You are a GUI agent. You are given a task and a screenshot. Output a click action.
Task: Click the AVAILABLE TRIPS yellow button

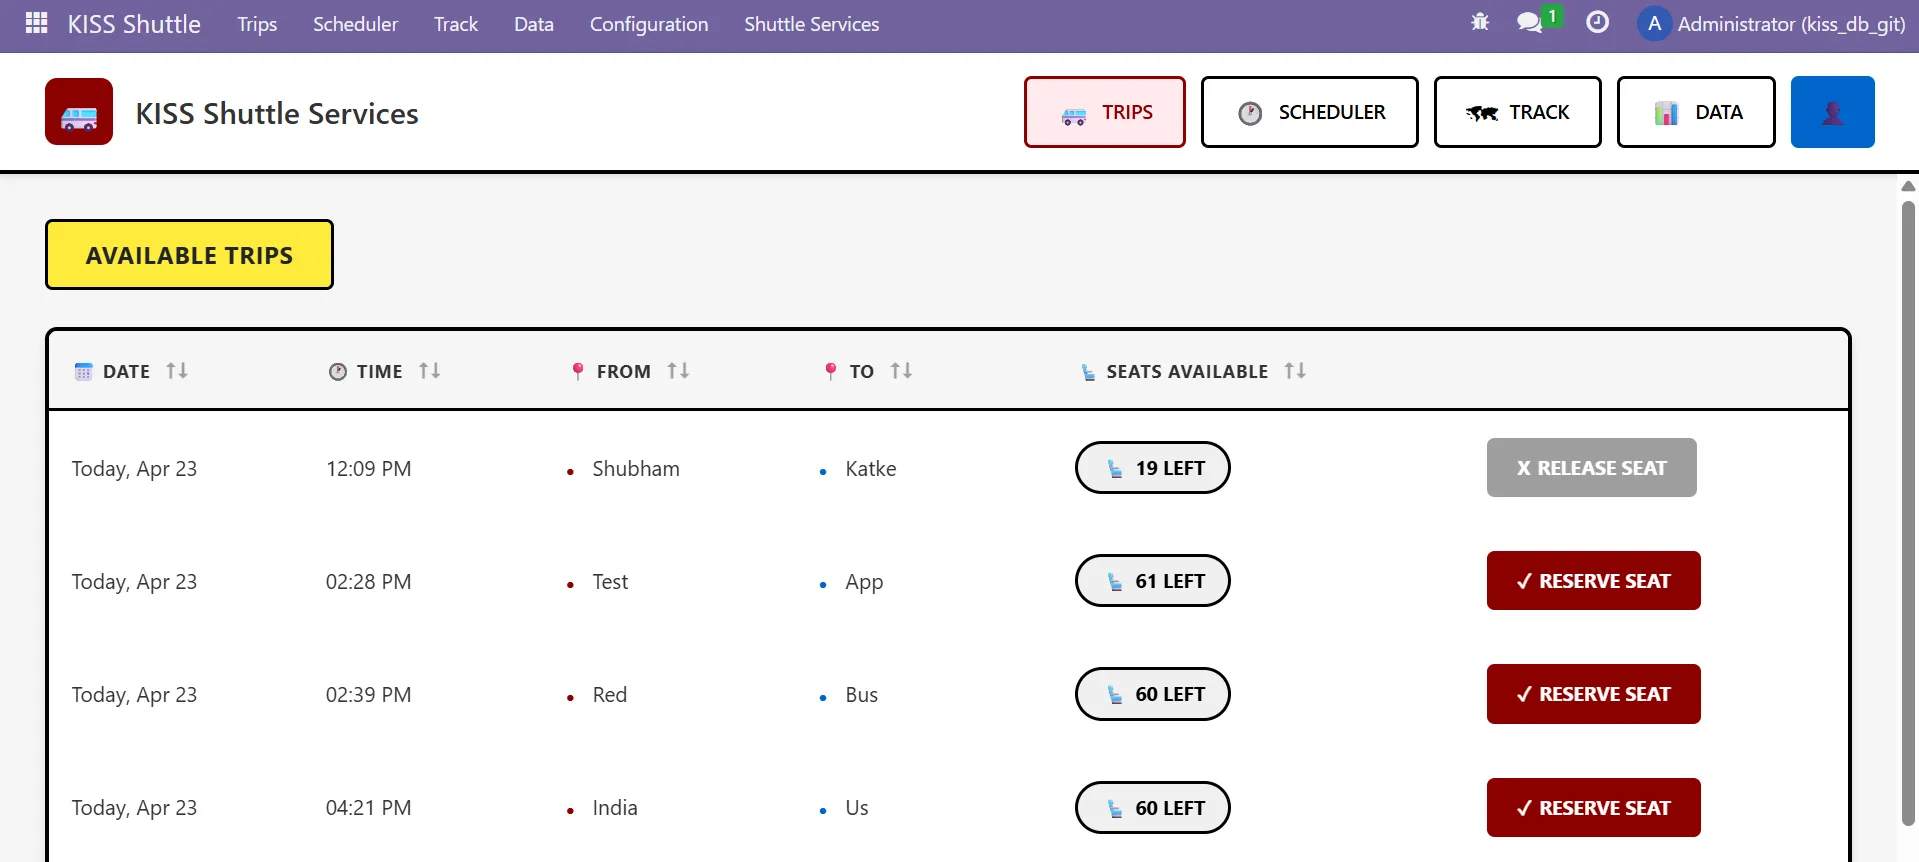tap(189, 255)
